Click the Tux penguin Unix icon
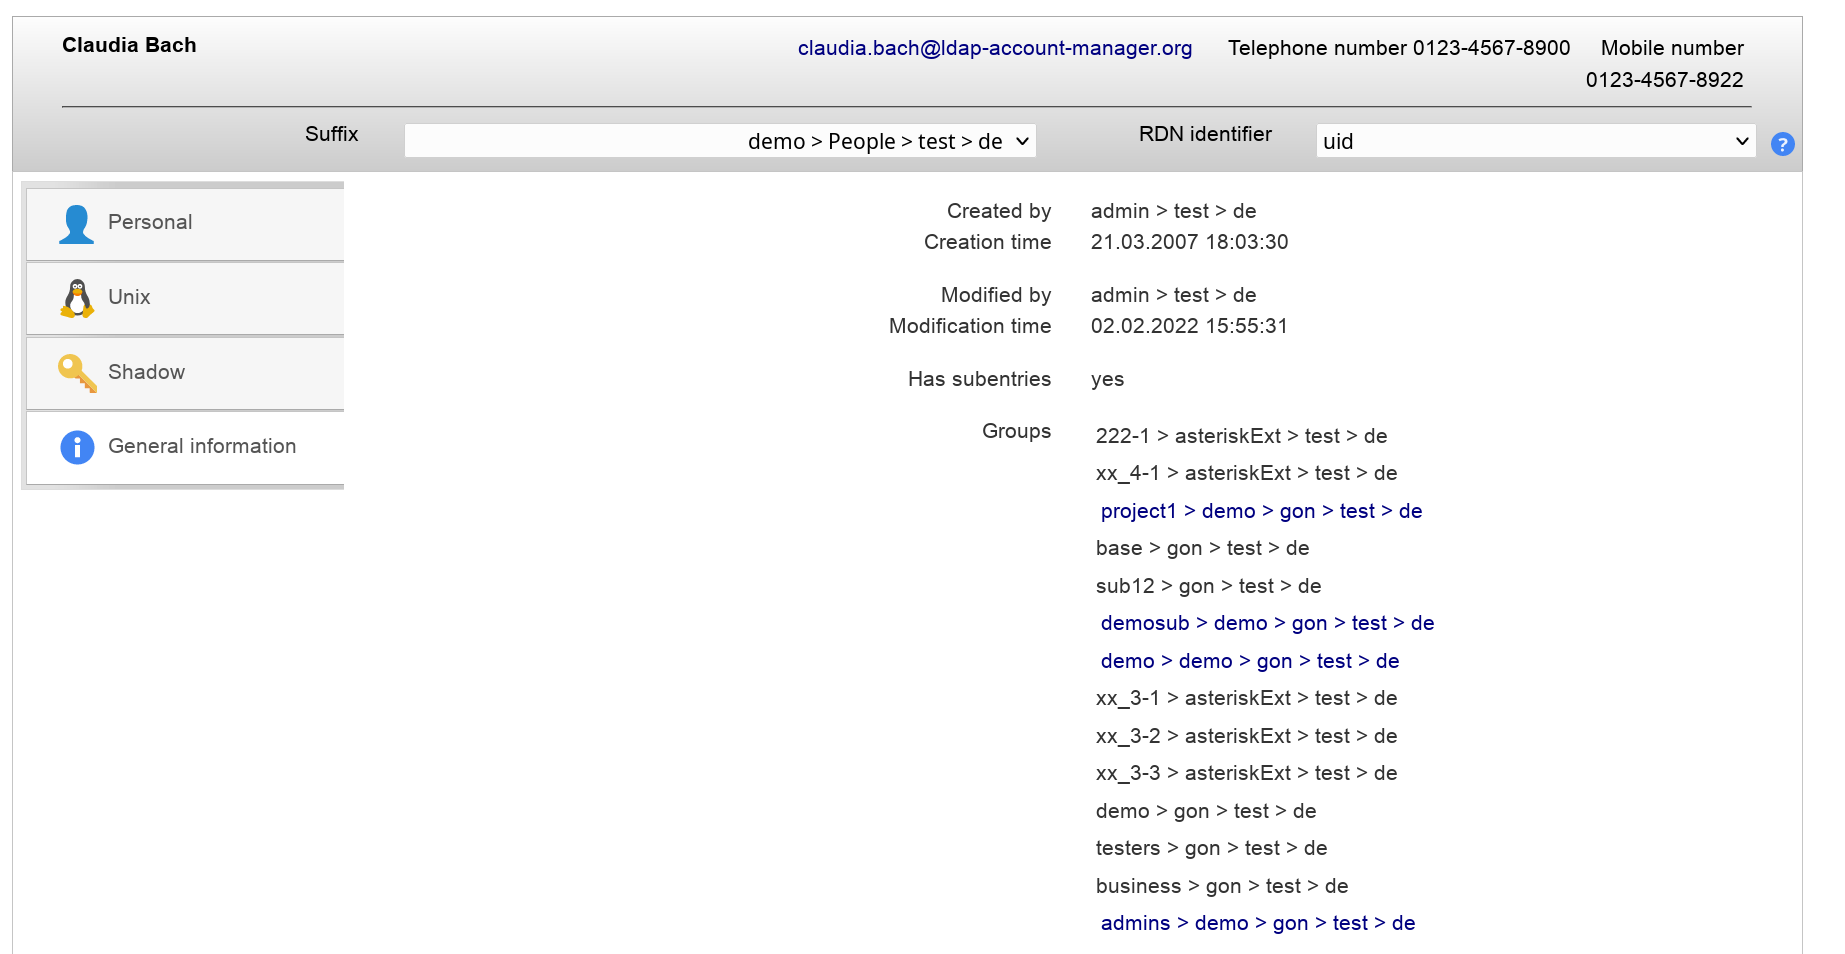The height and width of the screenshot is (954, 1845). [77, 298]
